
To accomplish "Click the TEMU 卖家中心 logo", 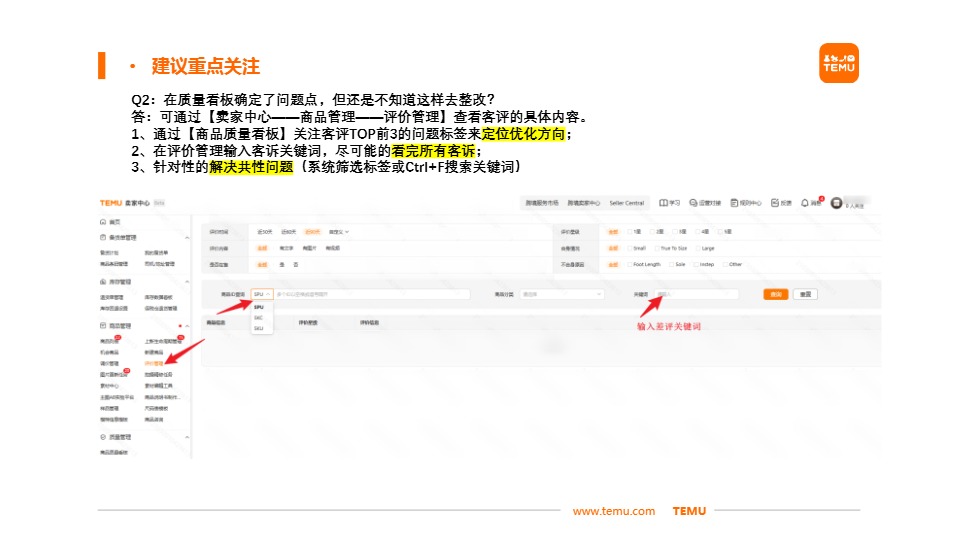I will [x=125, y=203].
